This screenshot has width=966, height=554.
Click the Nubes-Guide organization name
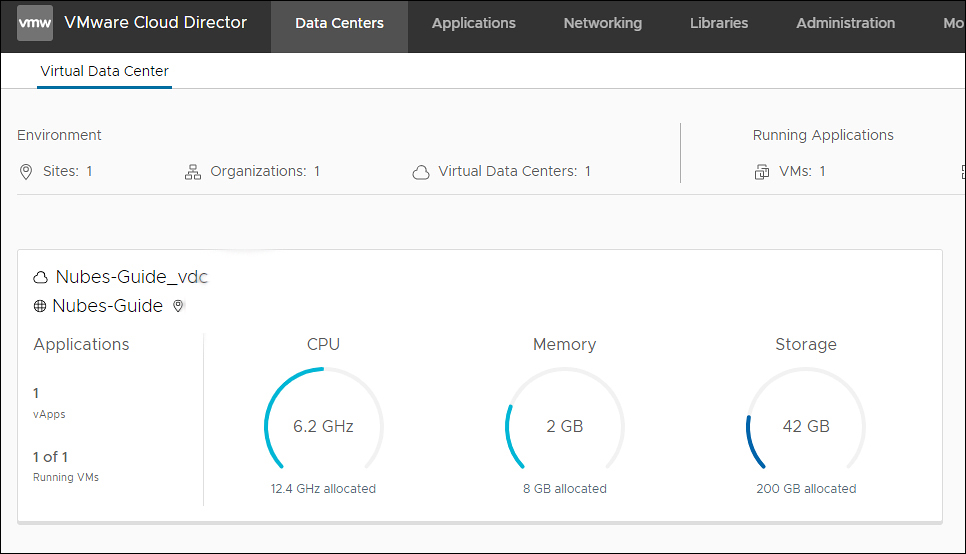107,306
